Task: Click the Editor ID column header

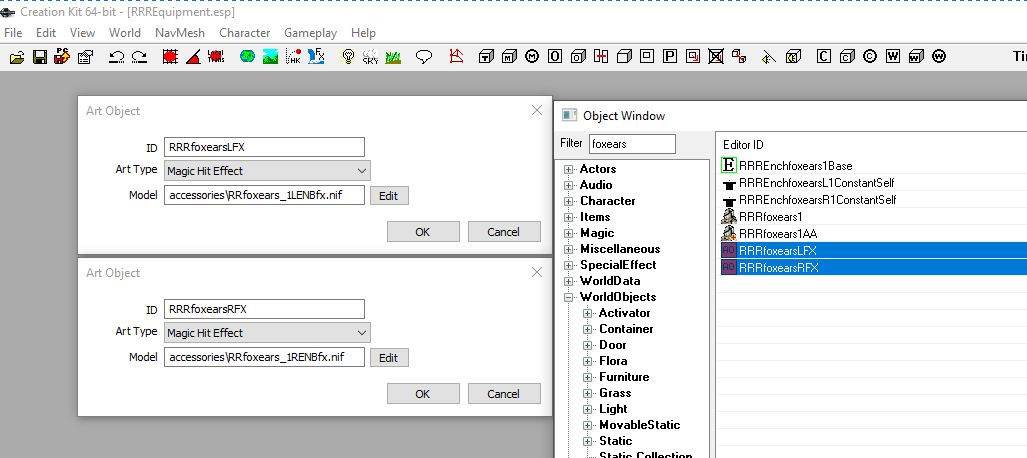Action: coord(743,145)
